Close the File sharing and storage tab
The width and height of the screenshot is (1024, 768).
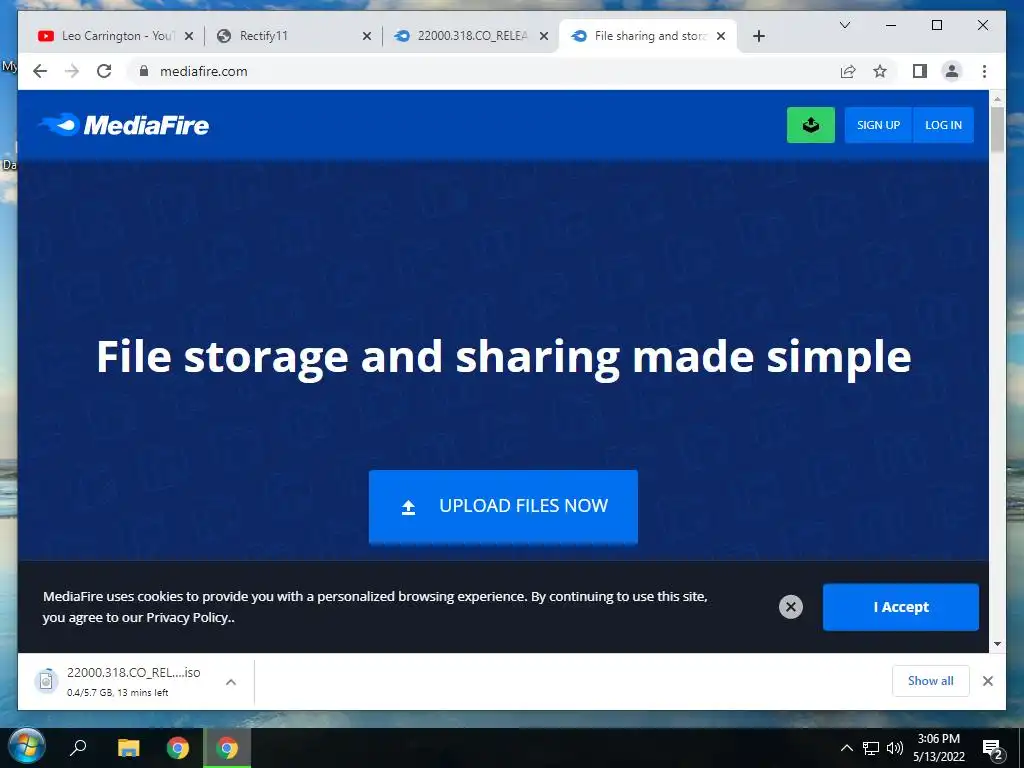[721, 36]
